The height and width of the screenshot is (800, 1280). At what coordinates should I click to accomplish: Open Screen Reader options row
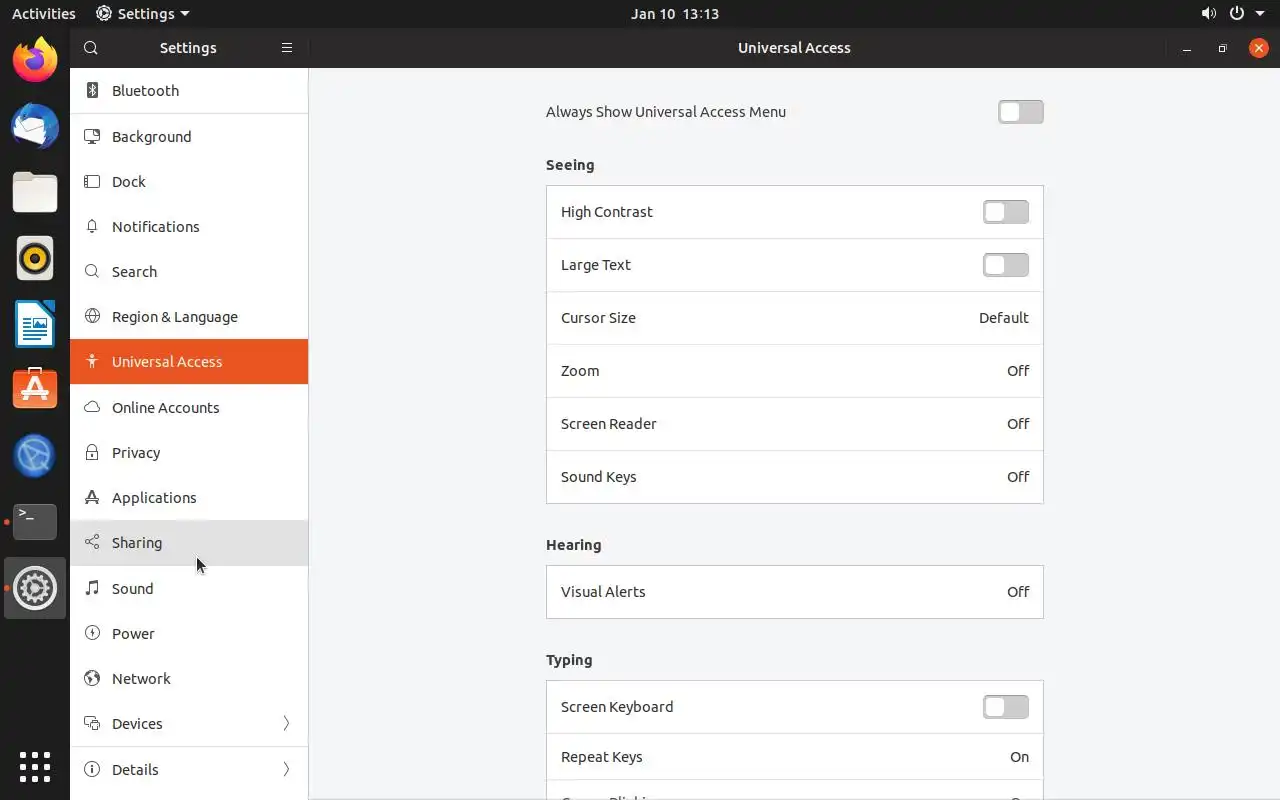[794, 424]
